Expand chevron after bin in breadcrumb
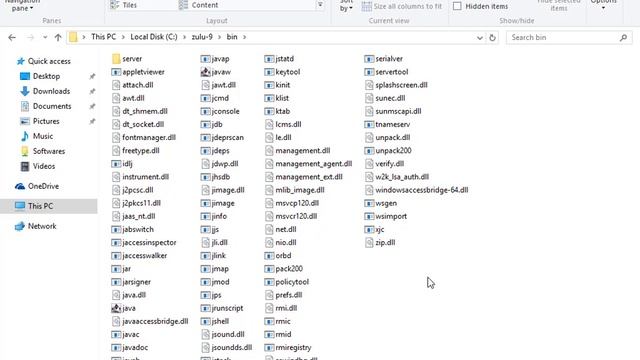The width and height of the screenshot is (640, 360). pos(244,37)
